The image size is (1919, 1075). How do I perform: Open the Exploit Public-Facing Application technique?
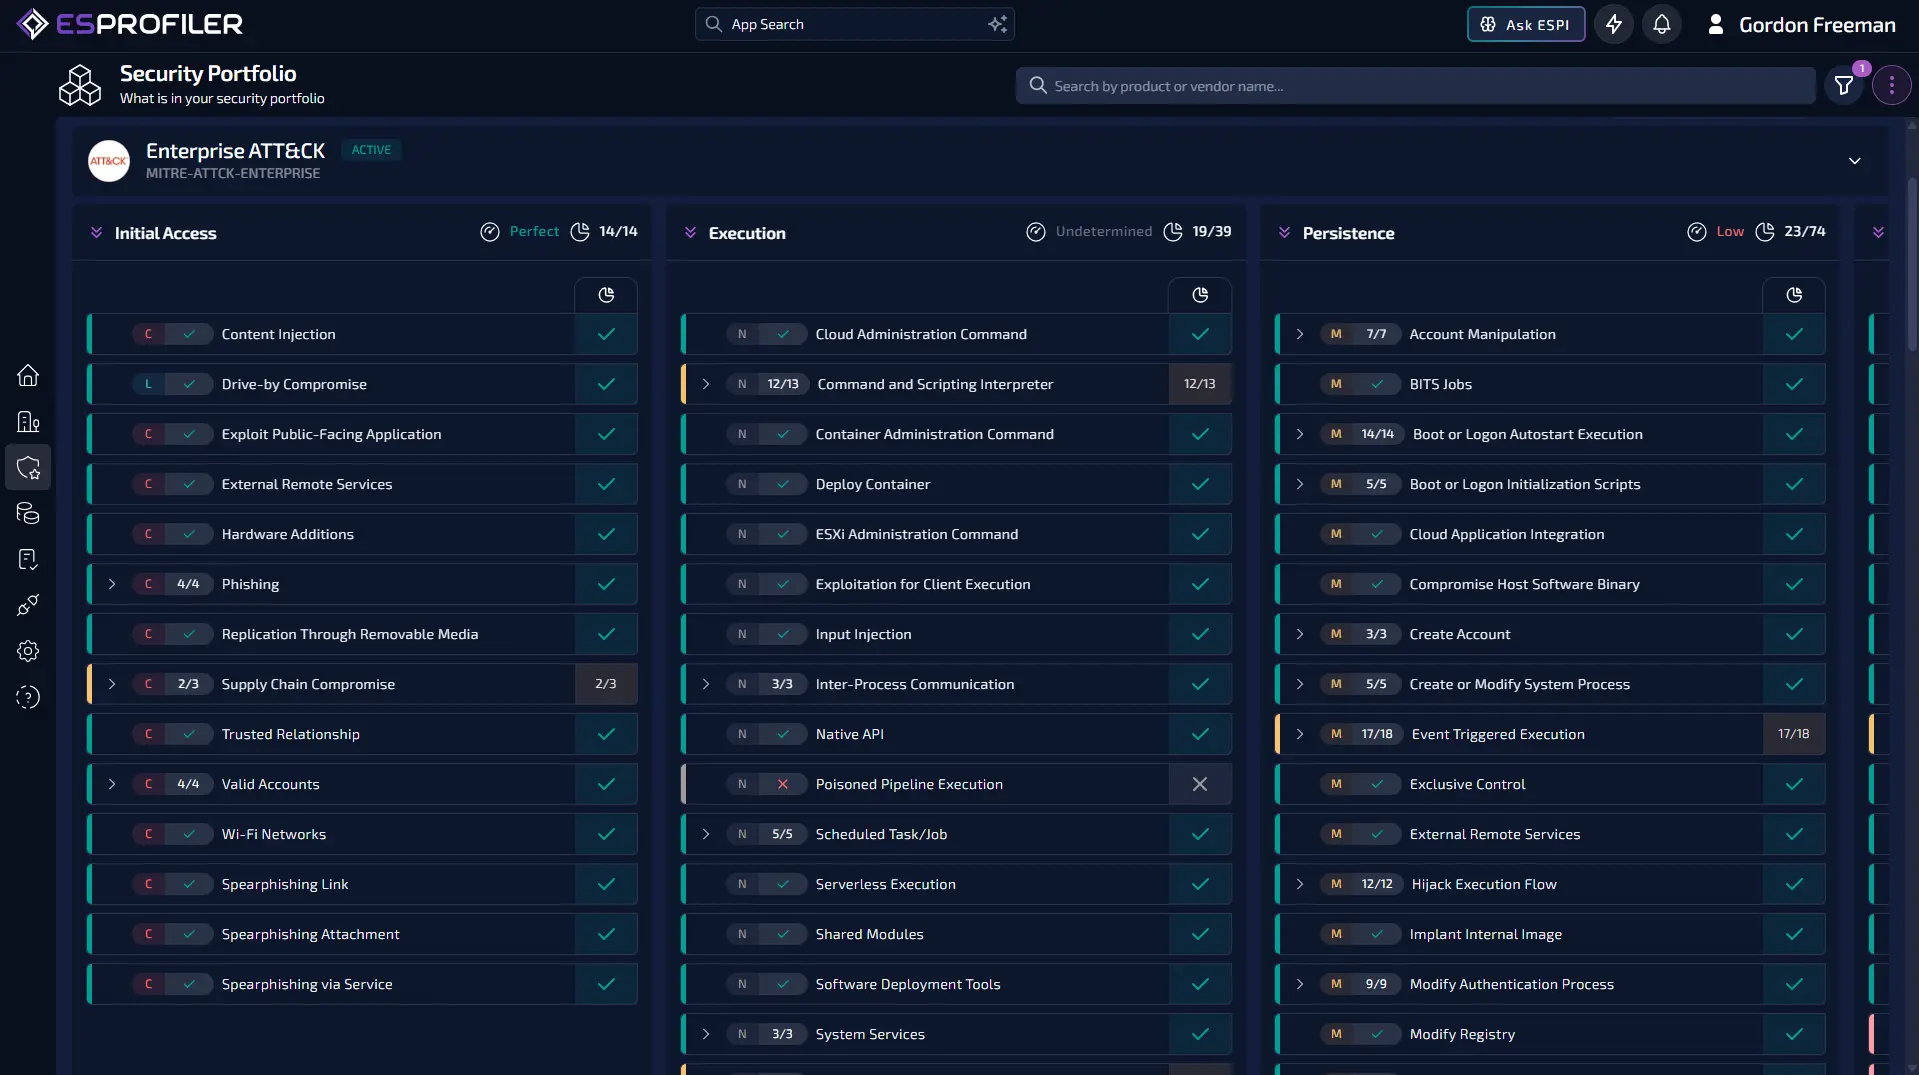click(x=362, y=434)
